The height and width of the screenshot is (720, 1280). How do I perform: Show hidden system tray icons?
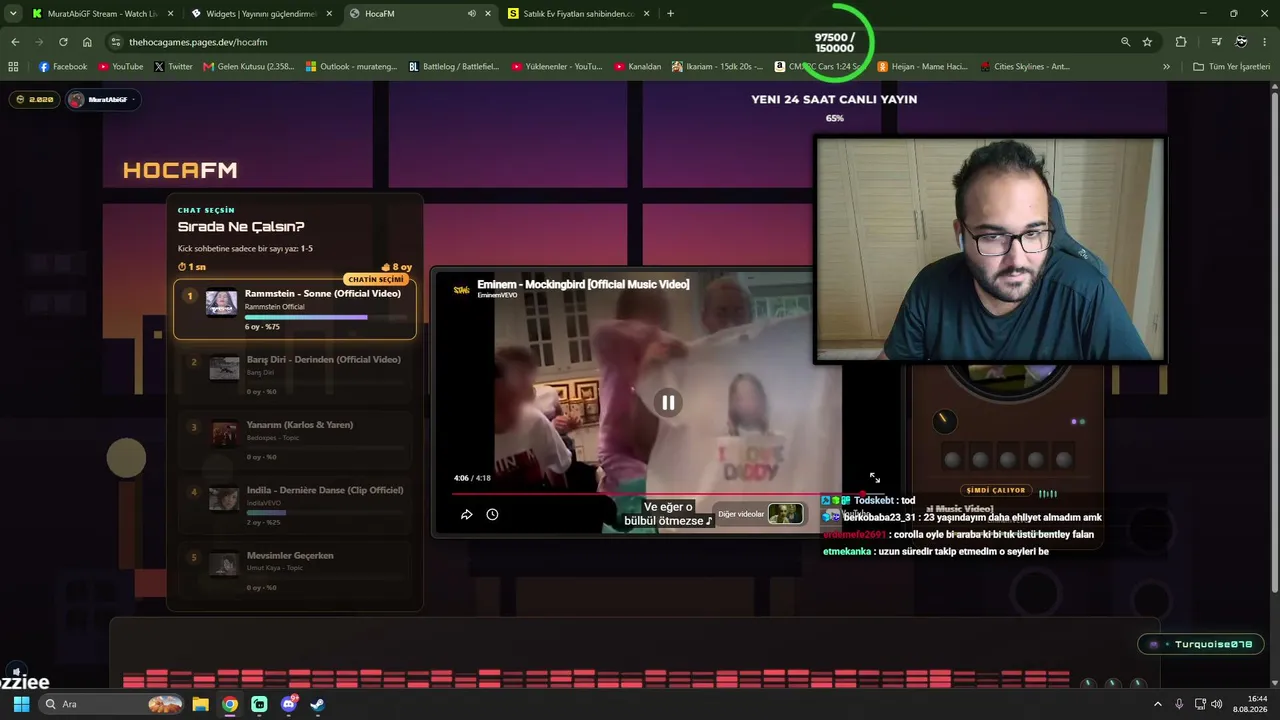1158,704
